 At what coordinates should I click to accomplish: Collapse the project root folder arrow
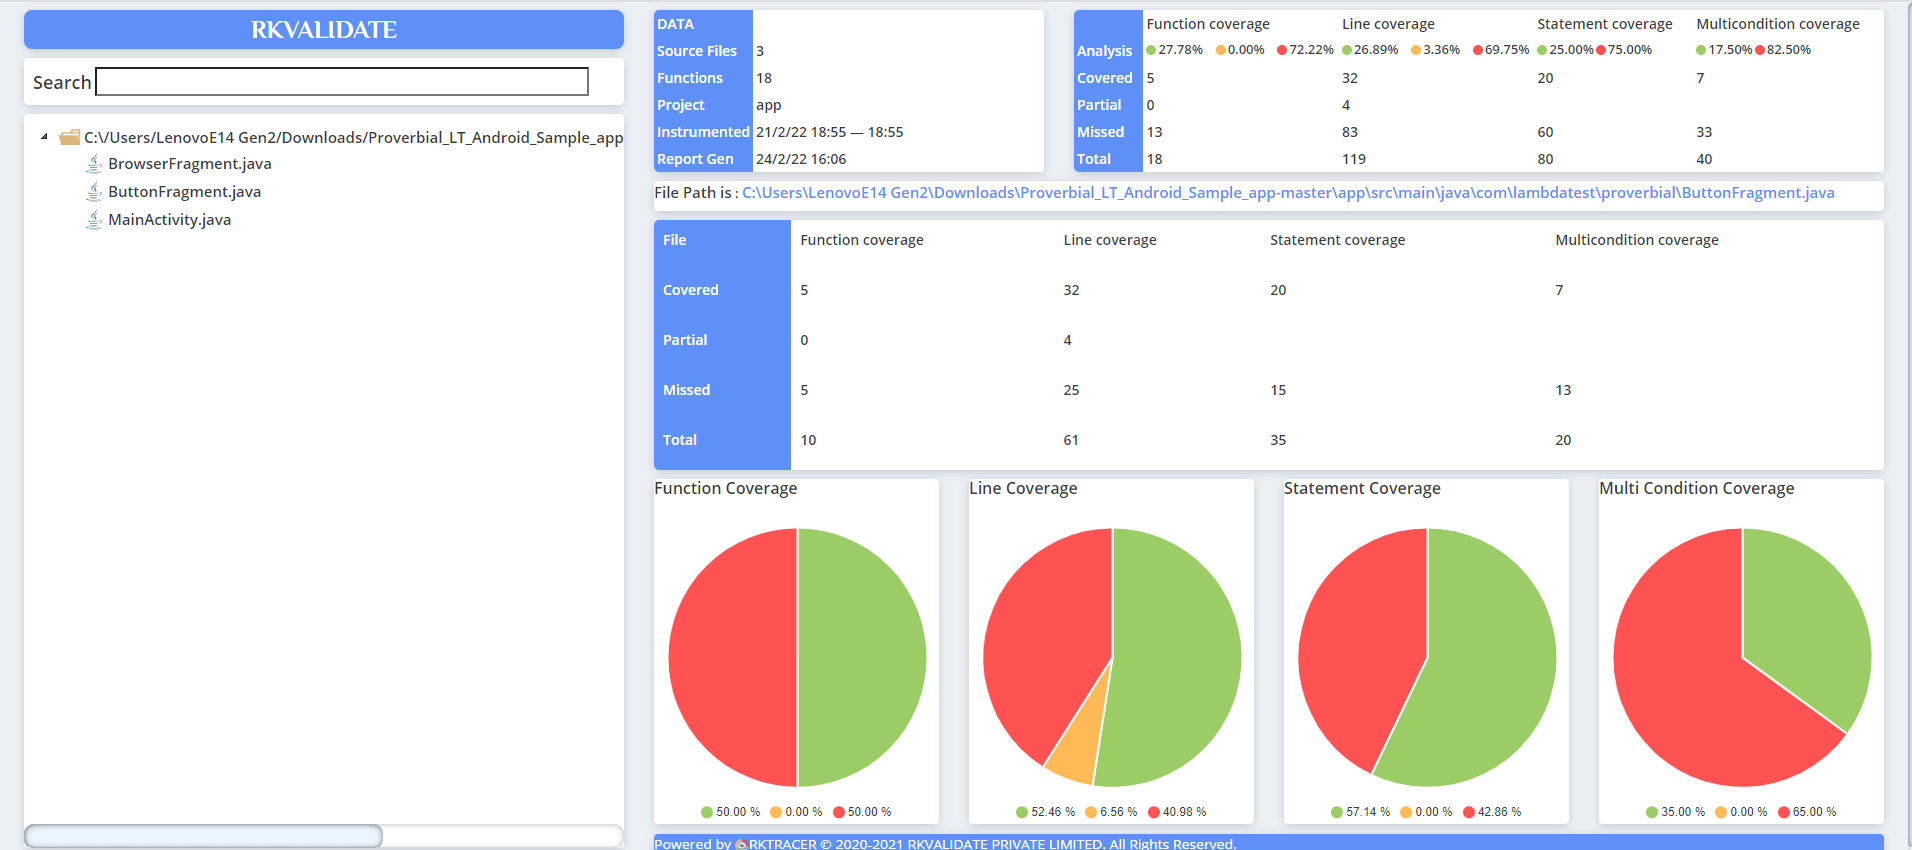click(x=44, y=137)
